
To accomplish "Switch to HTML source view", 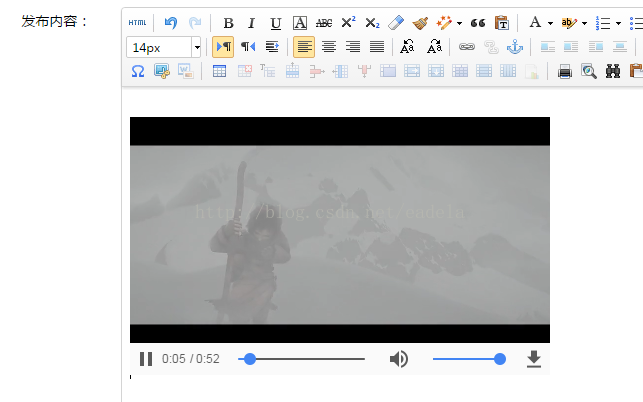I will [x=137, y=23].
